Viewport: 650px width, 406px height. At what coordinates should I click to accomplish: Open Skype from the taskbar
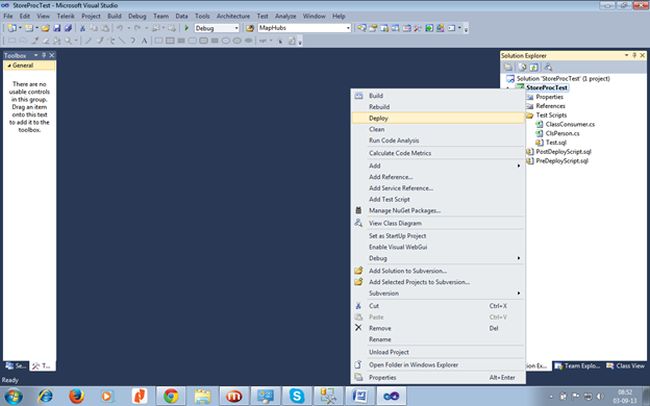point(297,396)
